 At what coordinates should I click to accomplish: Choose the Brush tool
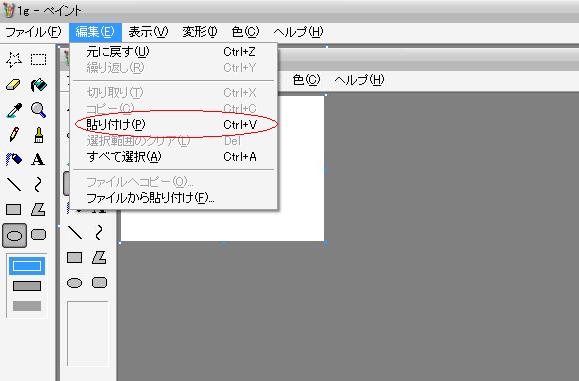38,135
